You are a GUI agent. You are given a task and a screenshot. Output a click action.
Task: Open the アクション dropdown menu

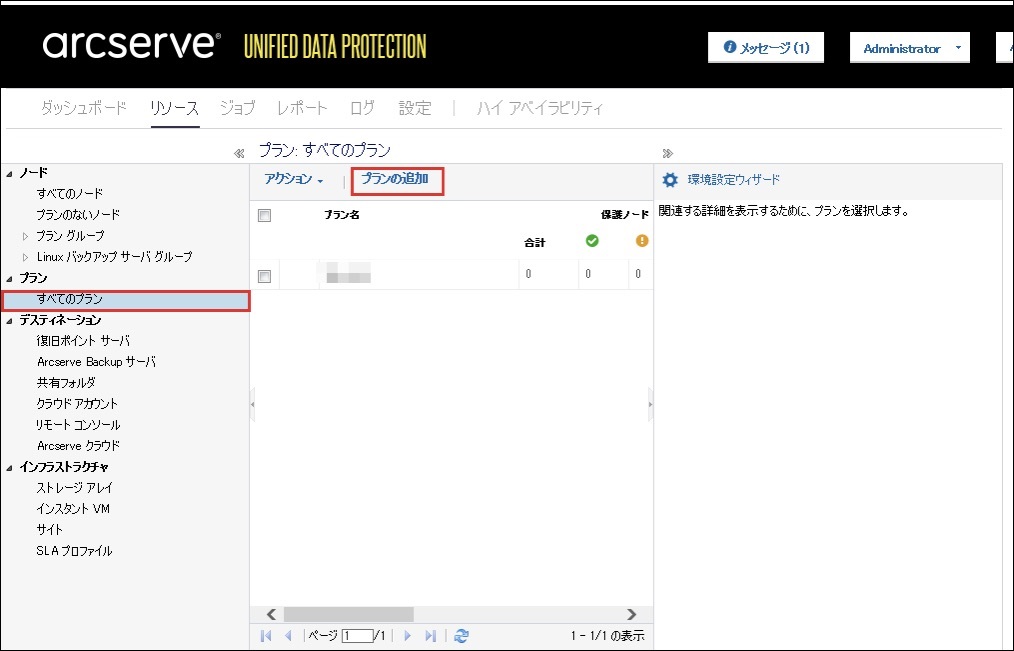tap(294, 179)
